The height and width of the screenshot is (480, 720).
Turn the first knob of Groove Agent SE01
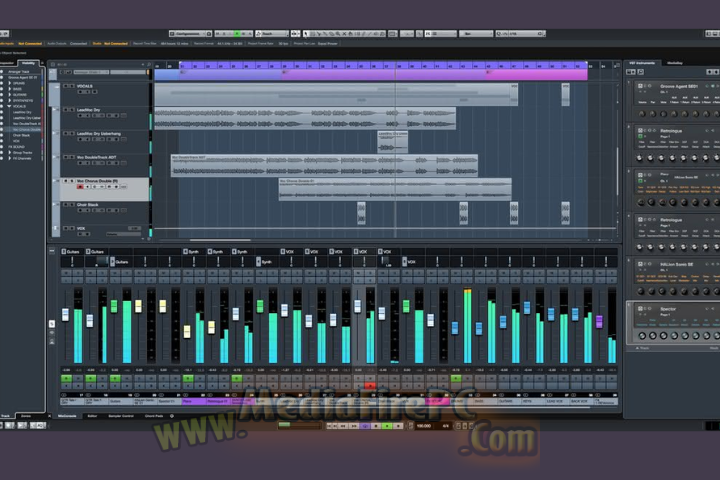click(642, 114)
